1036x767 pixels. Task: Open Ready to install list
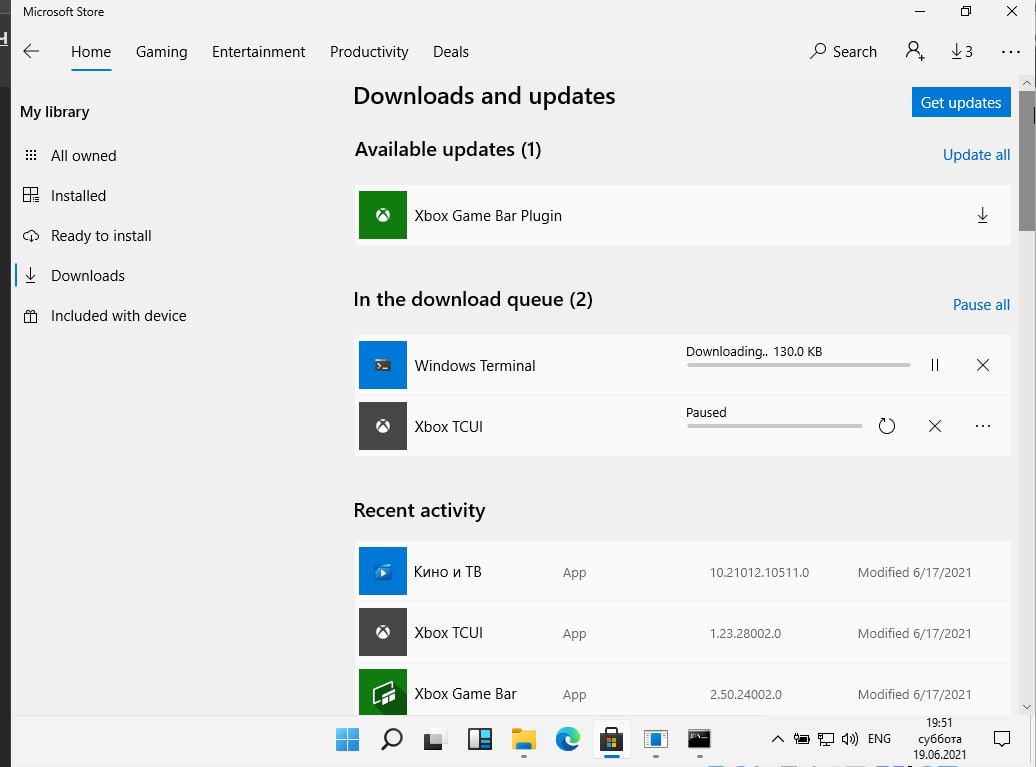[x=100, y=236]
